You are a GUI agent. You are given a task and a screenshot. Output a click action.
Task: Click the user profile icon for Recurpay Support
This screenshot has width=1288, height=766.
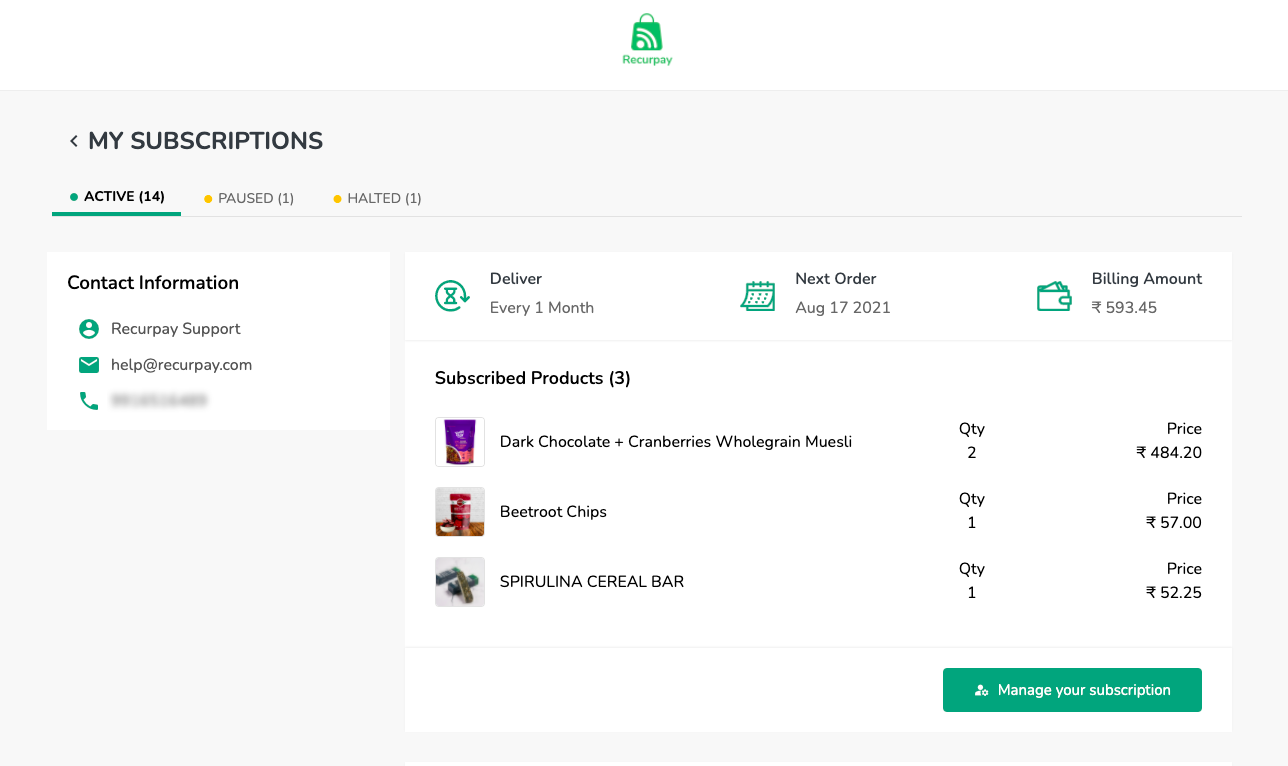[88, 328]
